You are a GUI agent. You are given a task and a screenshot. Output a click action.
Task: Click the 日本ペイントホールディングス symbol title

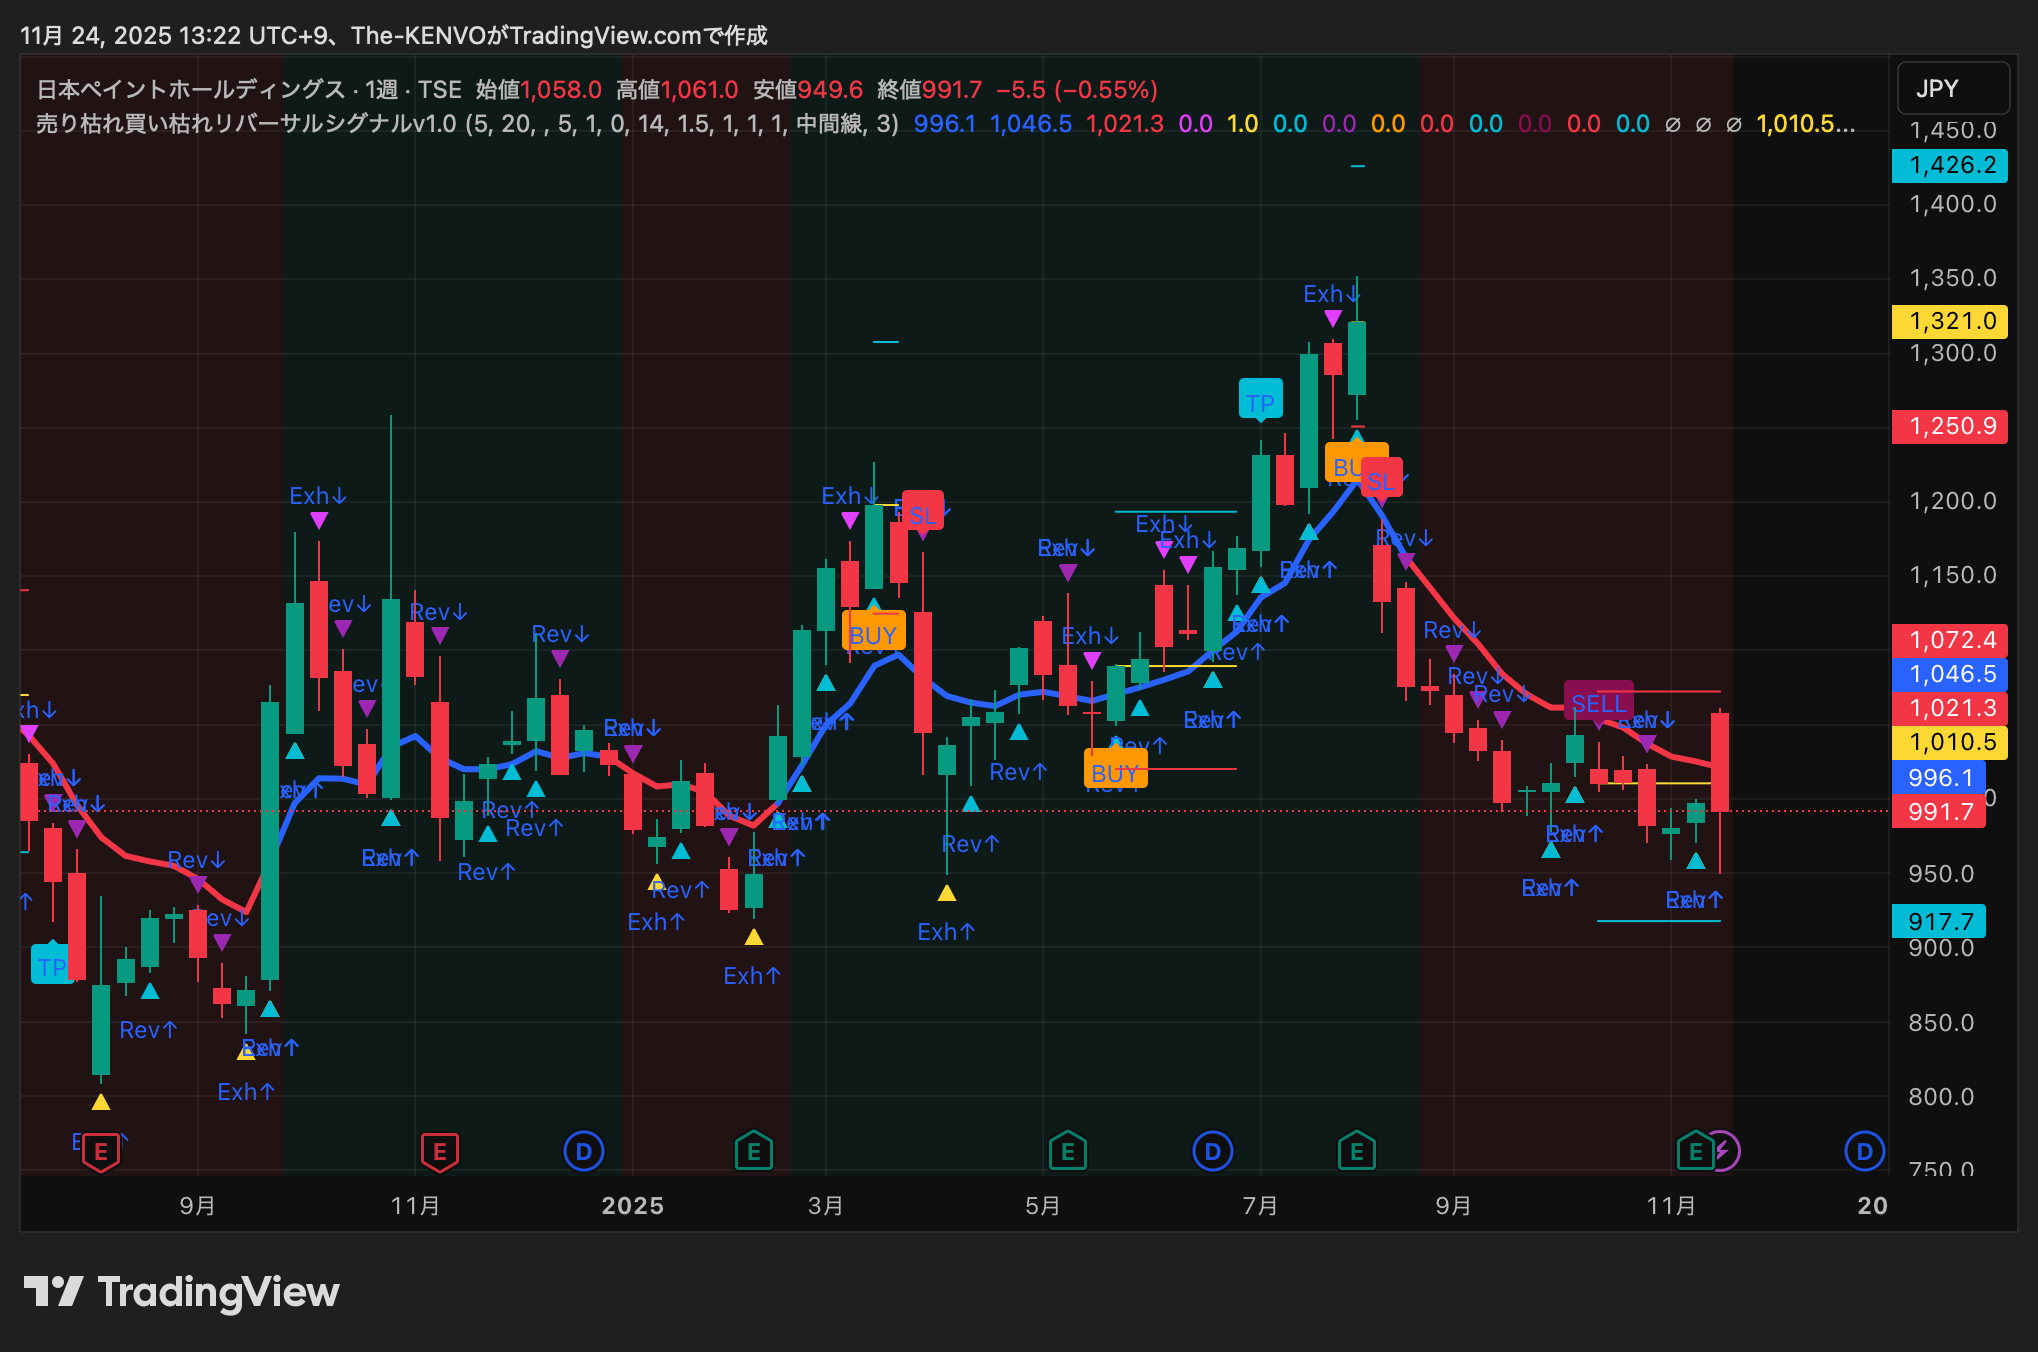pyautogui.click(x=190, y=90)
